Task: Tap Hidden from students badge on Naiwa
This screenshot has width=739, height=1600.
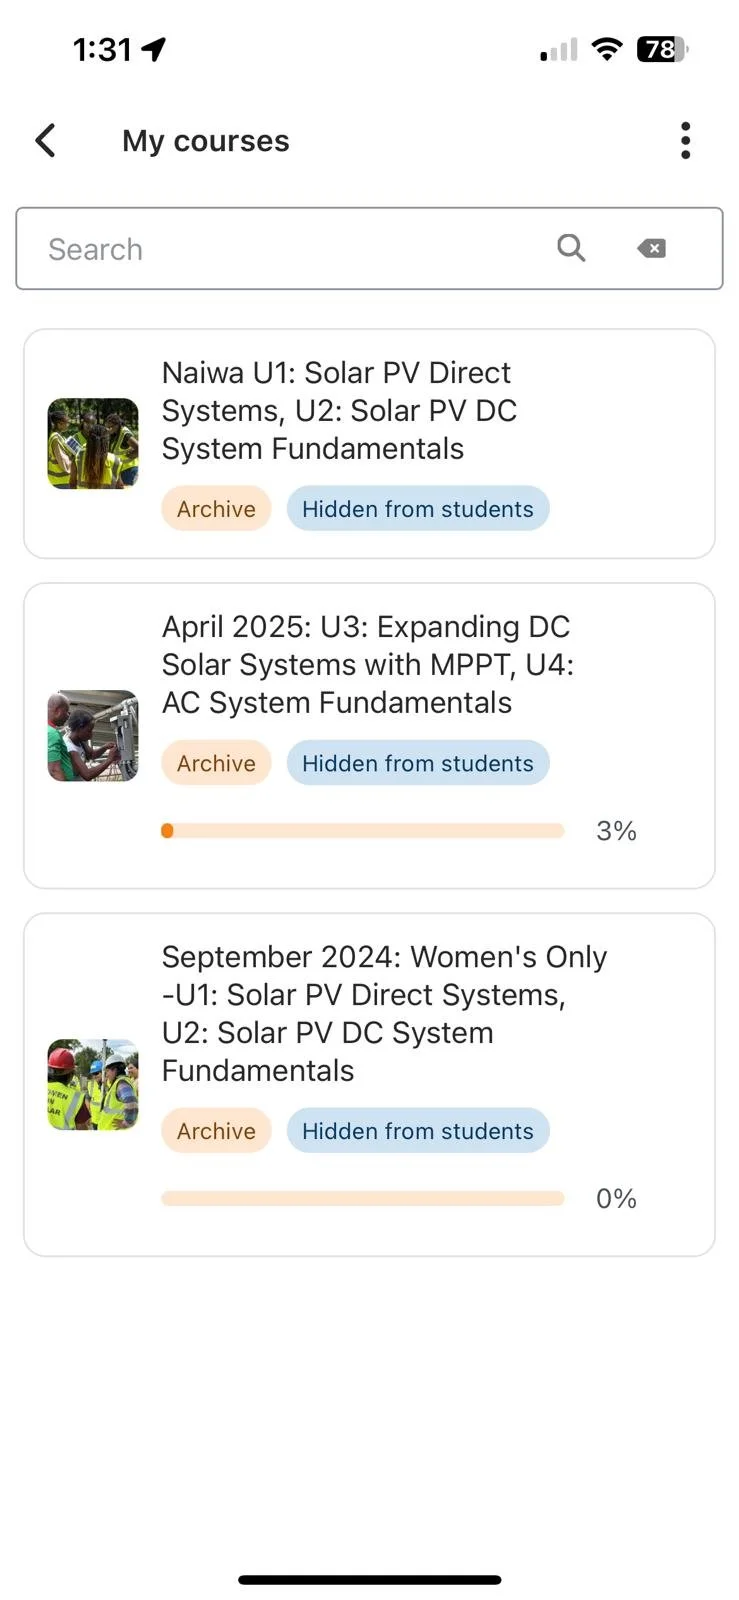Action: tap(418, 509)
